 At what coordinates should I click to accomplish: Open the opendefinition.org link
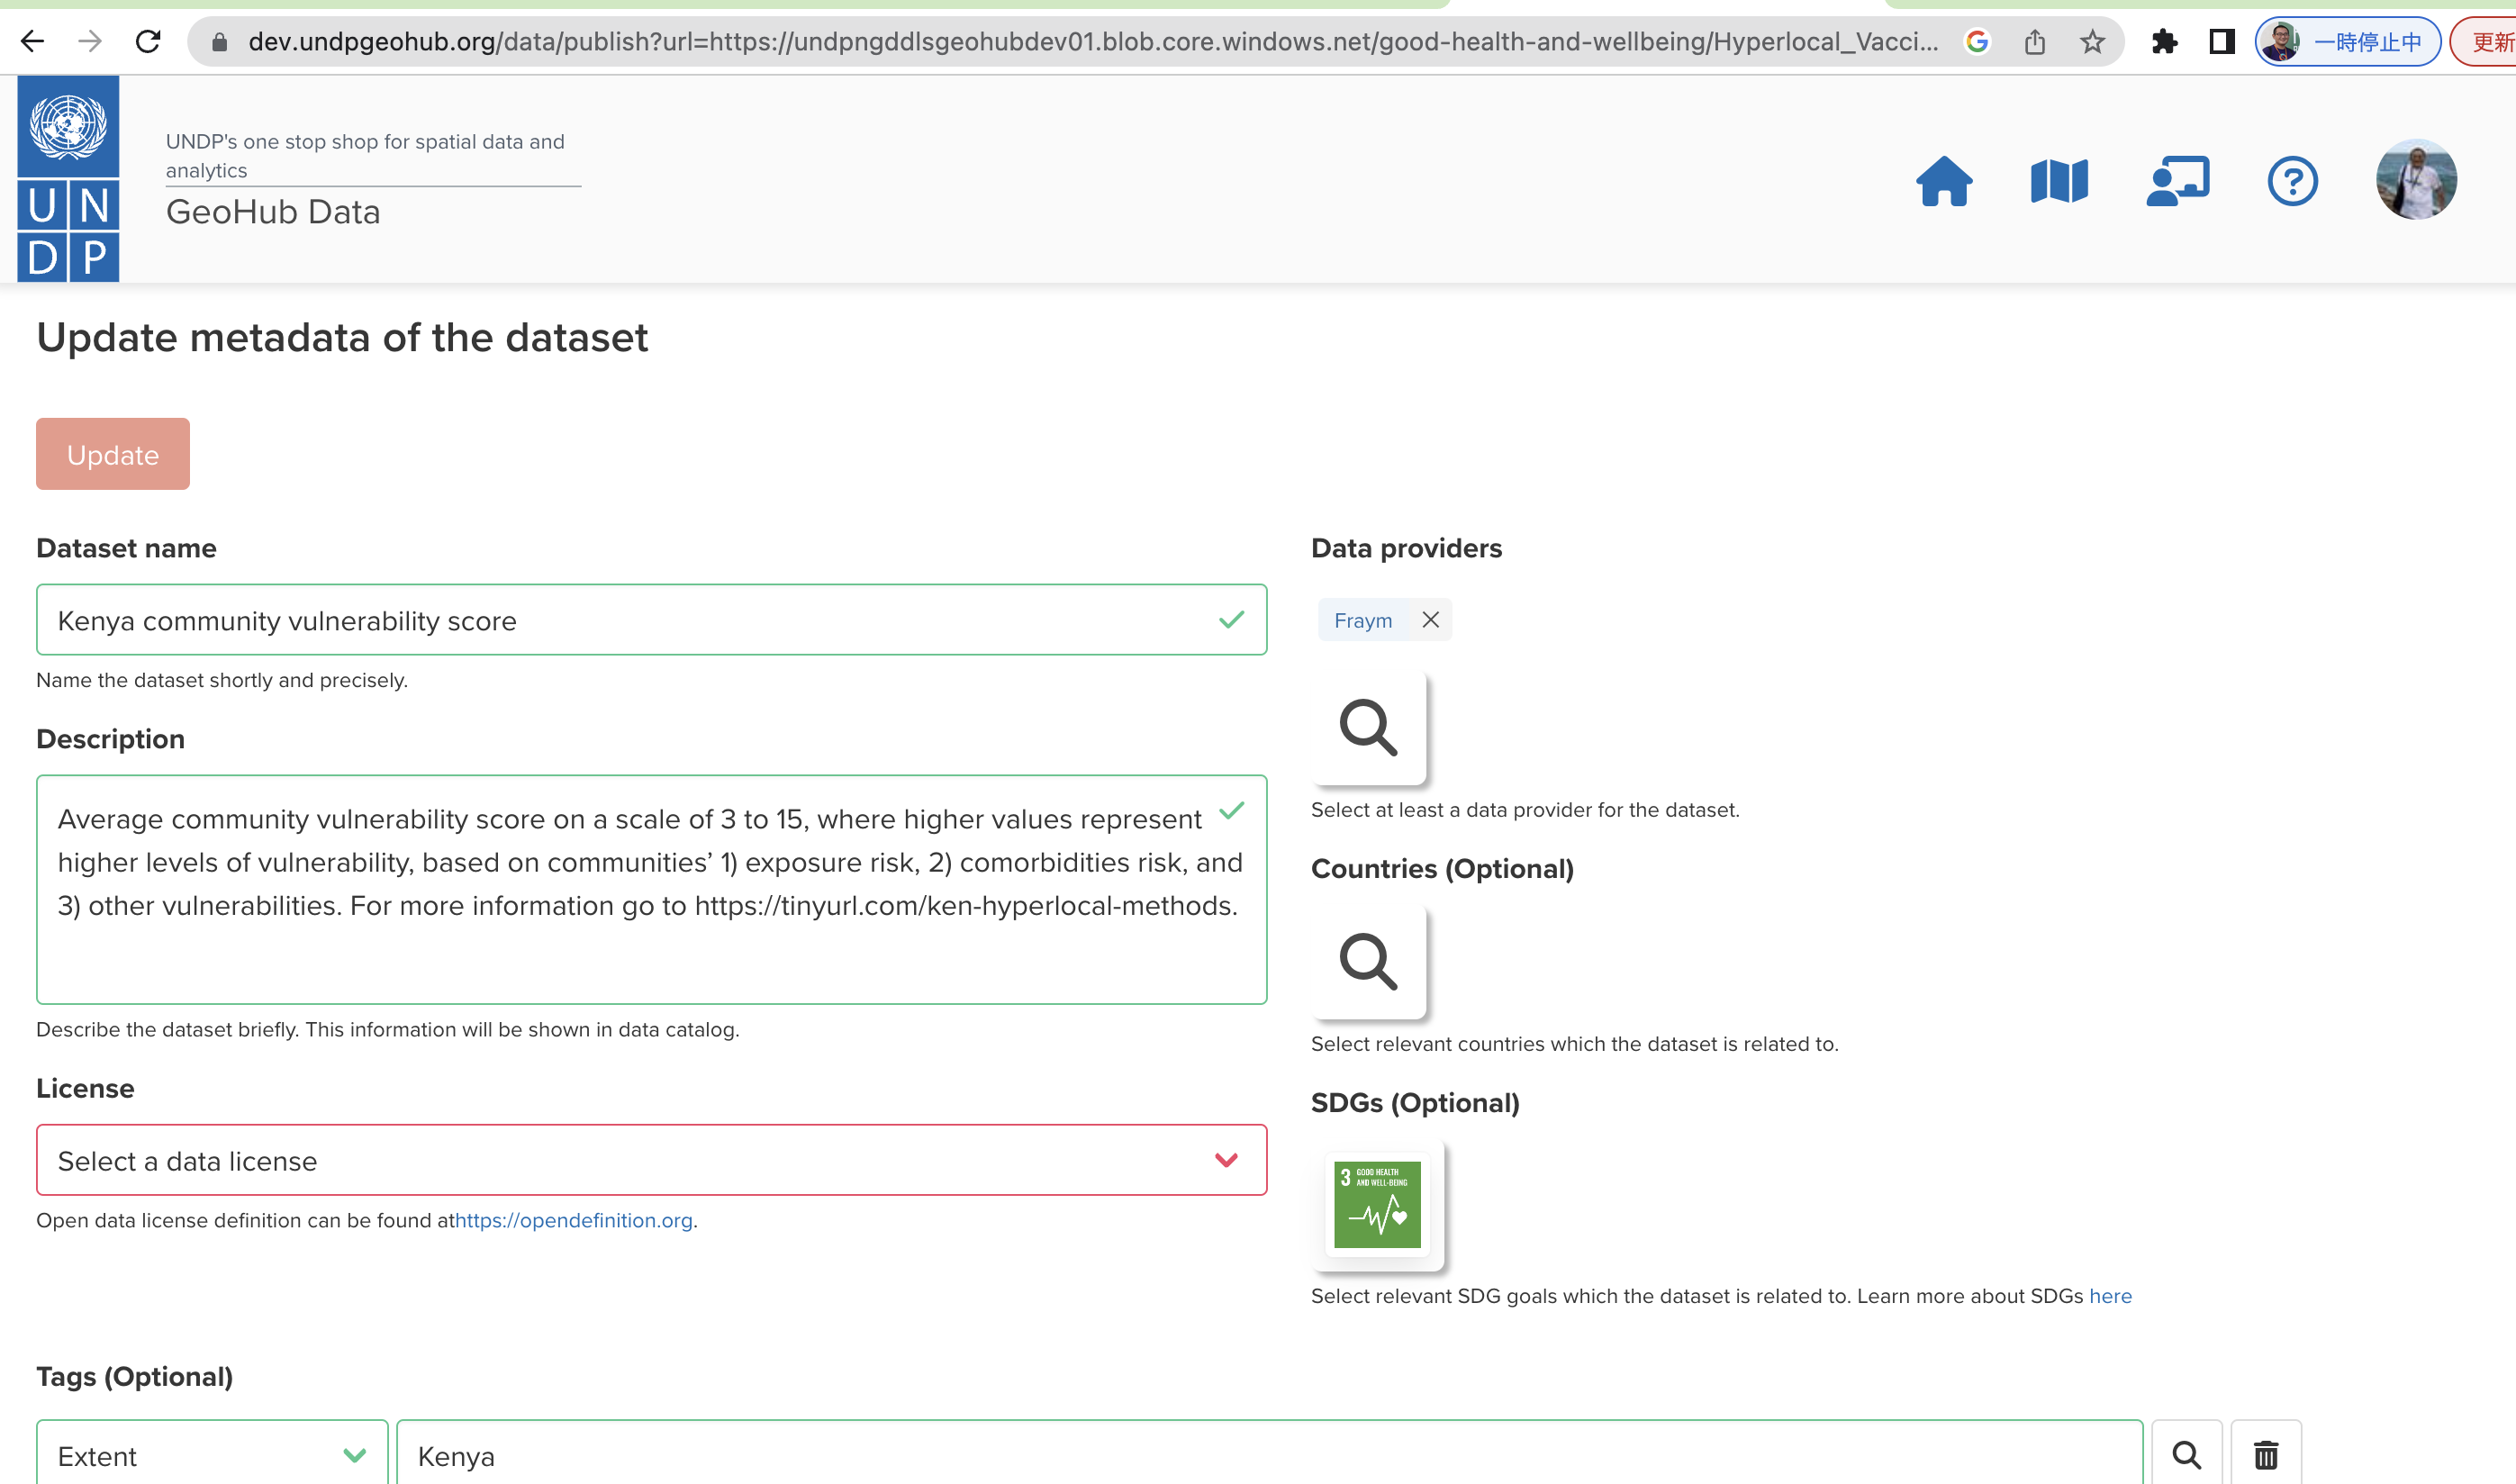click(573, 1220)
